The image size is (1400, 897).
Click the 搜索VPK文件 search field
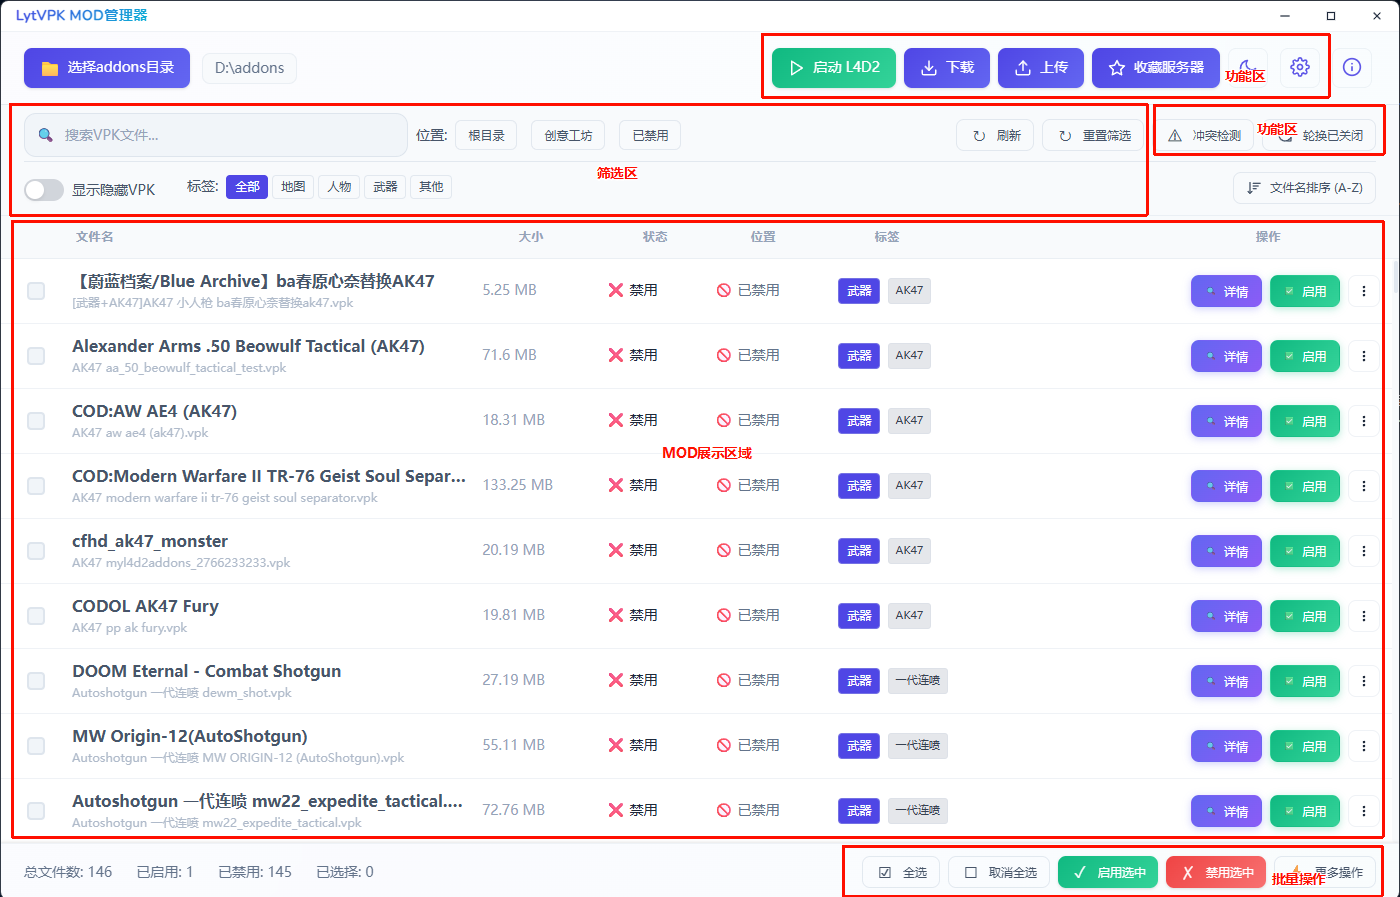click(215, 135)
